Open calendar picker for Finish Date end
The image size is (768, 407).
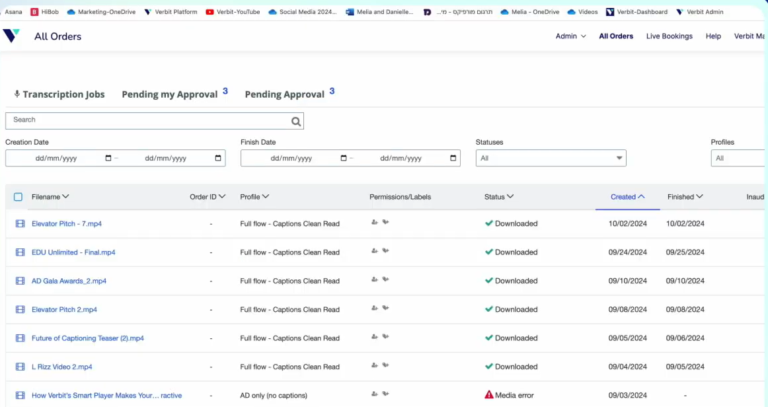click(453, 158)
